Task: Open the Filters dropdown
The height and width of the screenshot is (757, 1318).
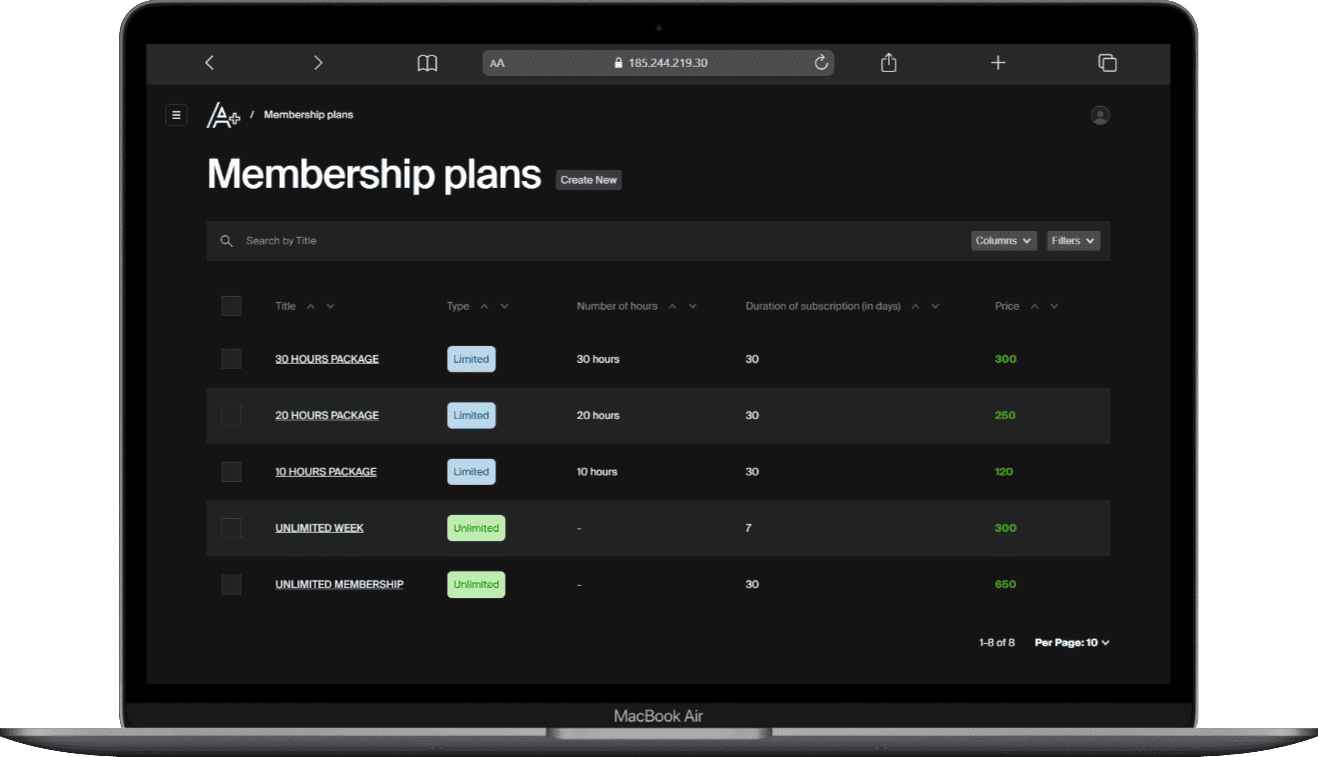Action: coord(1073,241)
